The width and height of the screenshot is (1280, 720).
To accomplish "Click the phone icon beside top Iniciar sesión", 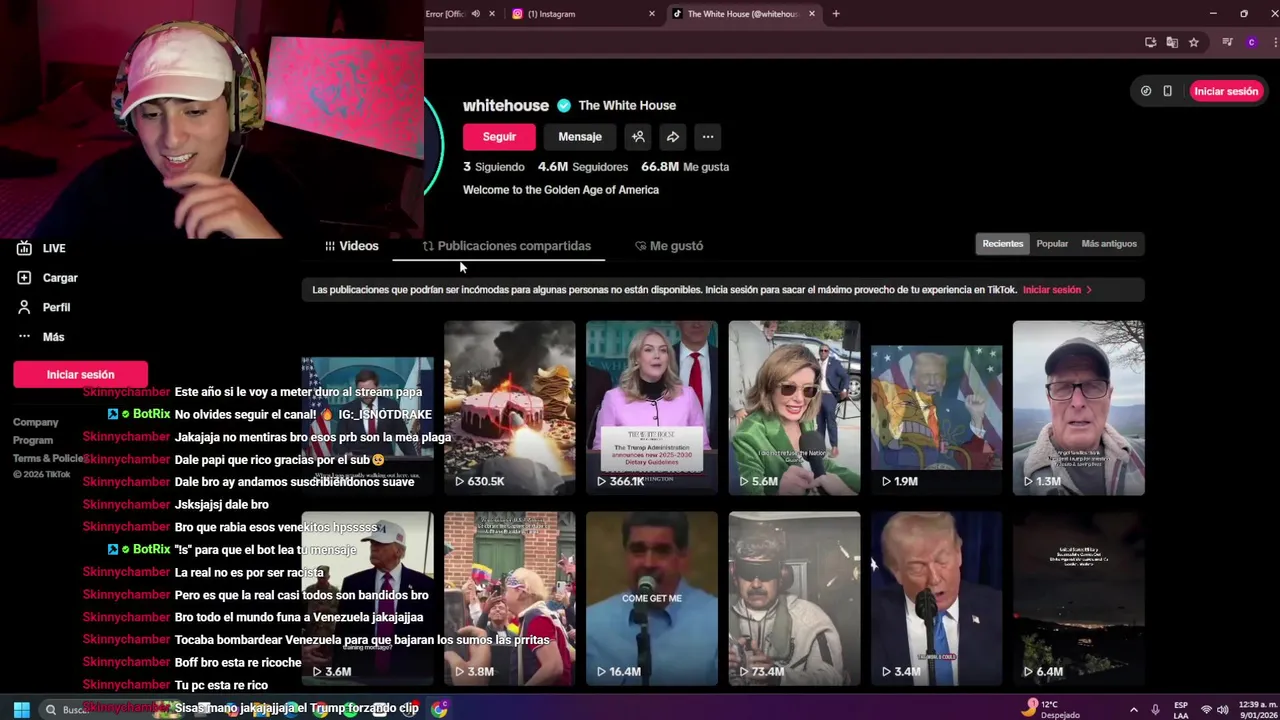I will pos(1167,91).
